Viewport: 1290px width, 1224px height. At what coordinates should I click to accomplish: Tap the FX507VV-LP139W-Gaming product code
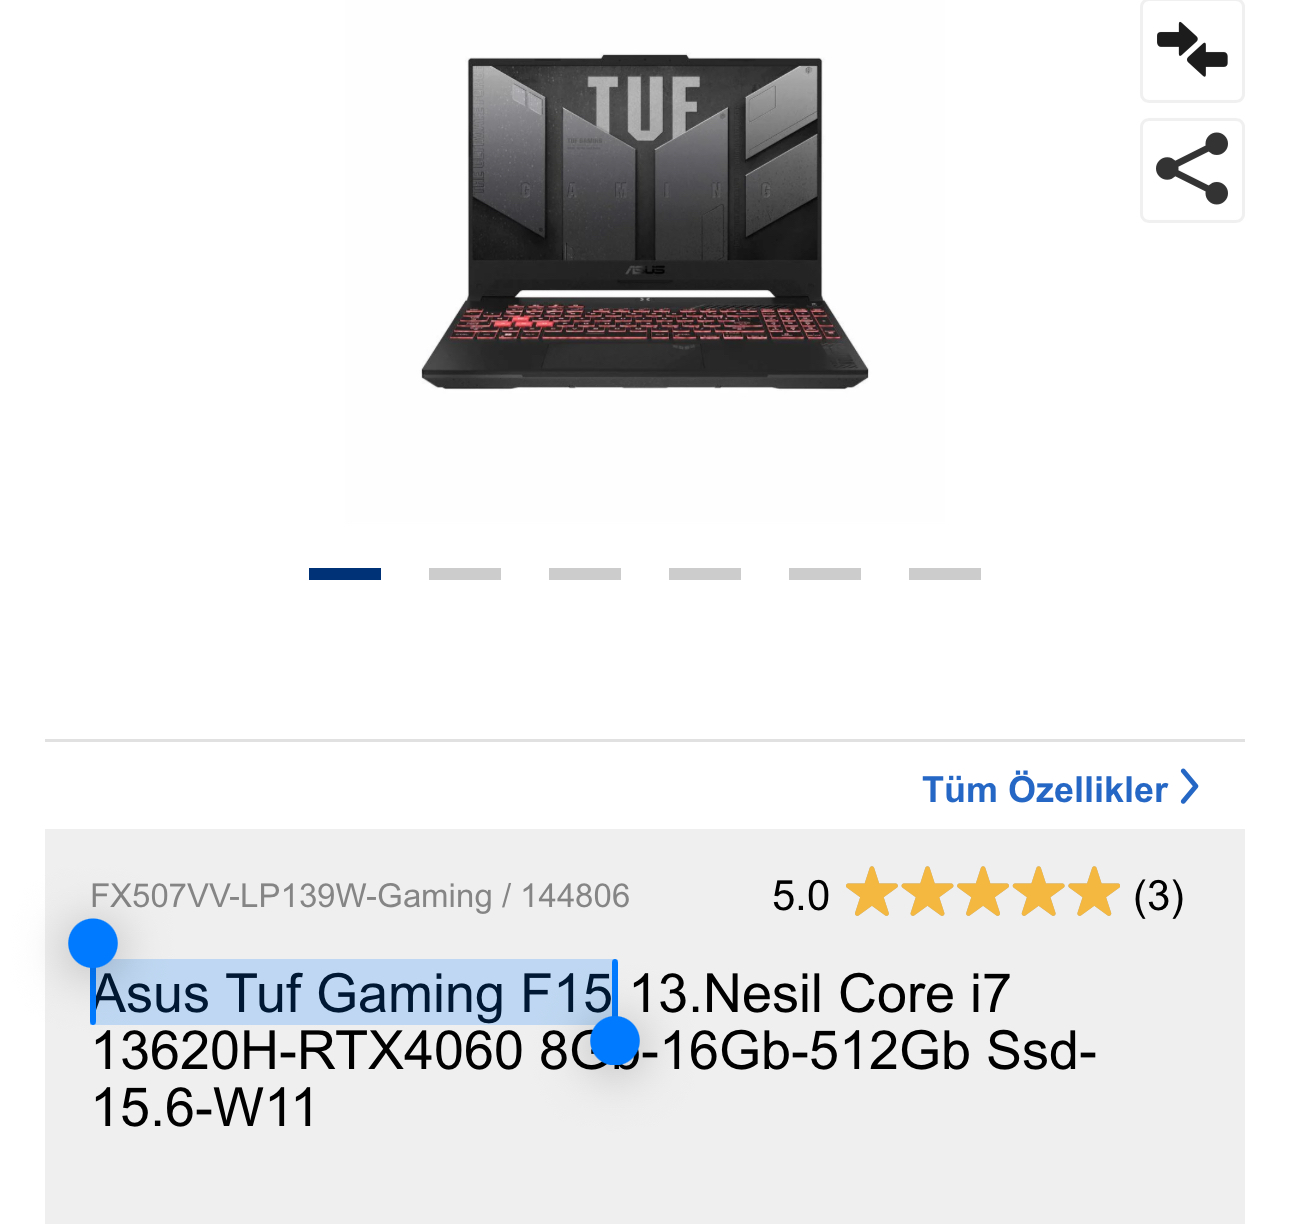[291, 896]
